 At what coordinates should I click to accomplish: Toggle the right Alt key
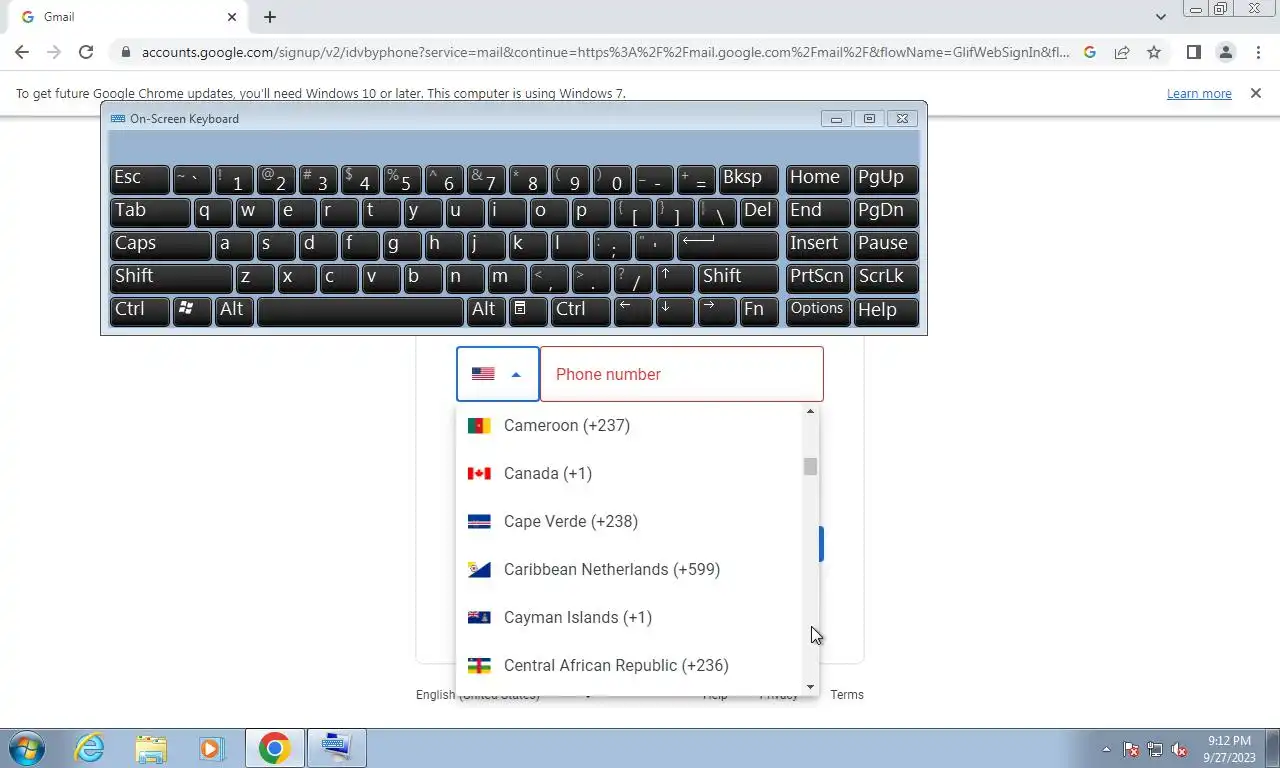(x=485, y=310)
